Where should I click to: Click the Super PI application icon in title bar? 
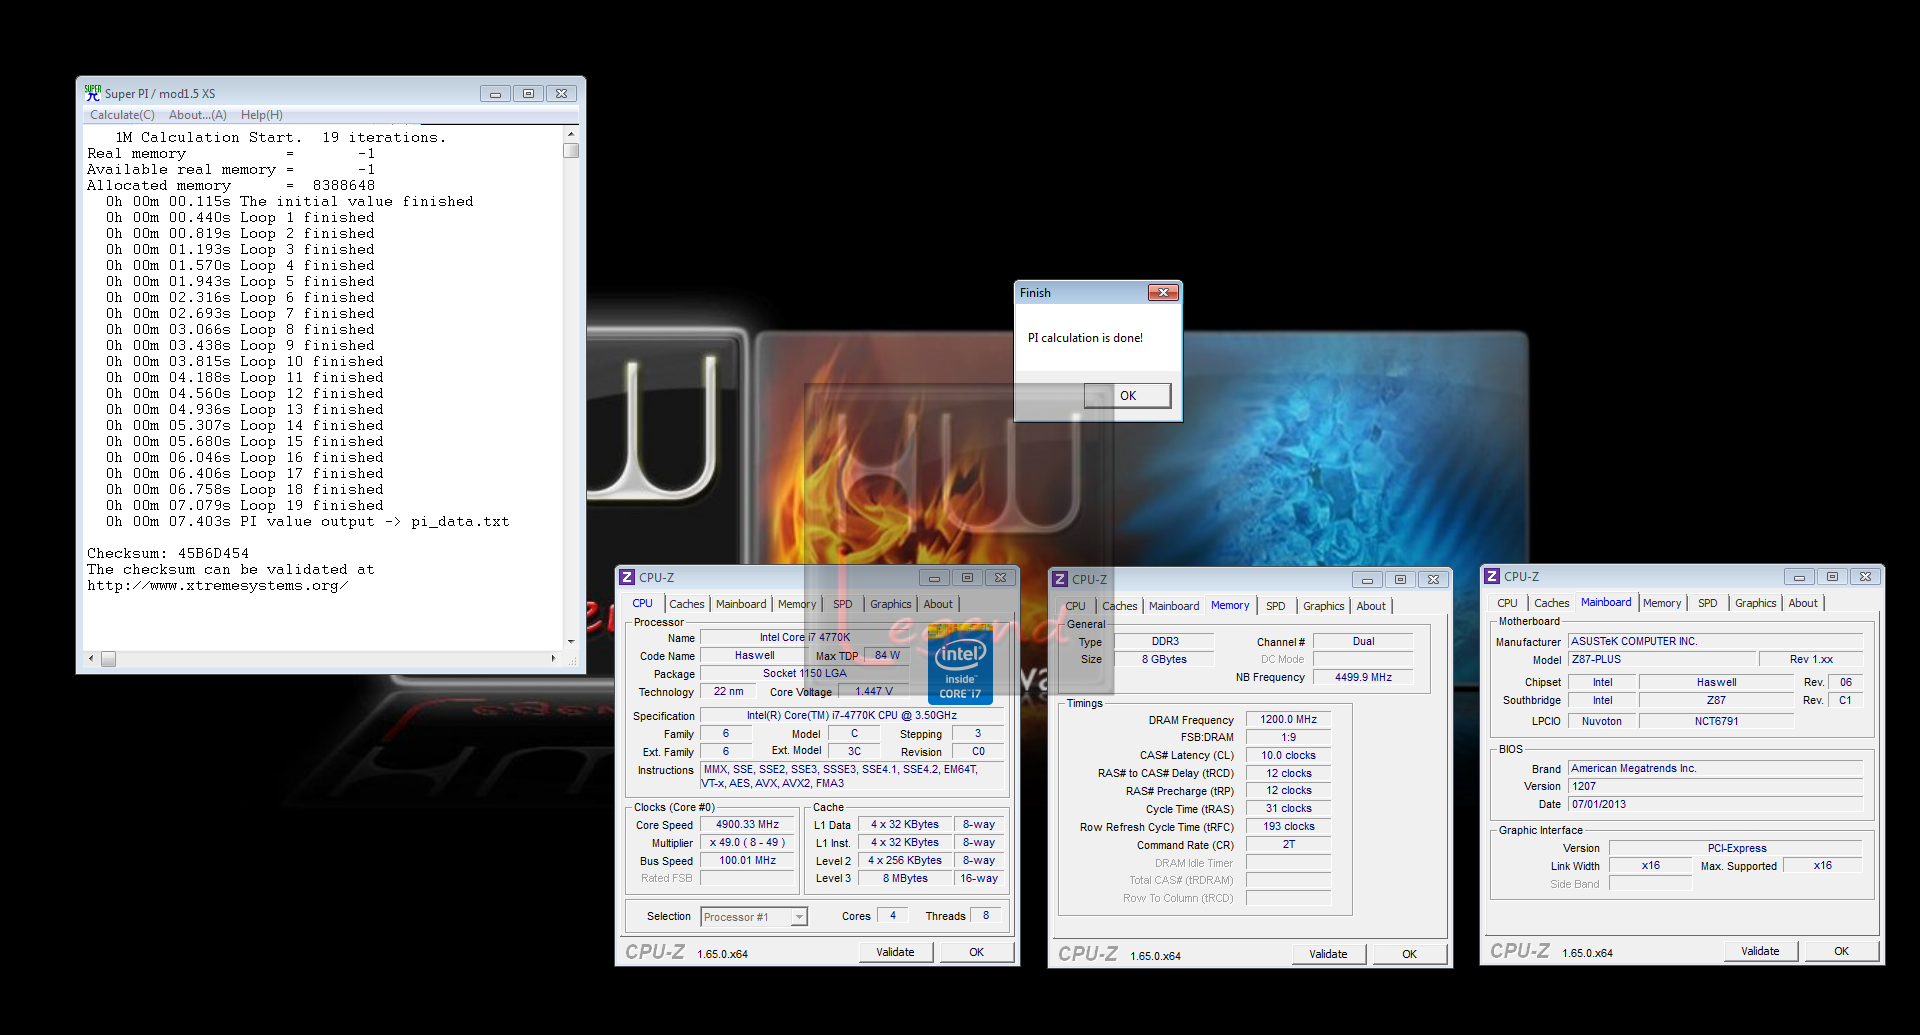93,93
